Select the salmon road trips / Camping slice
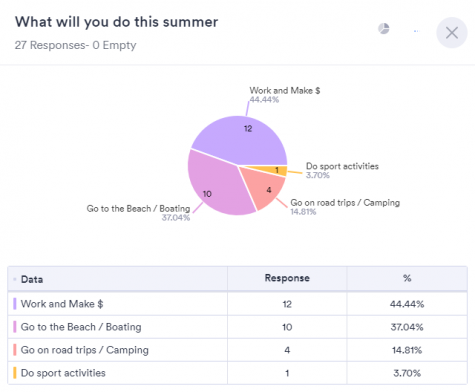 (x=265, y=189)
